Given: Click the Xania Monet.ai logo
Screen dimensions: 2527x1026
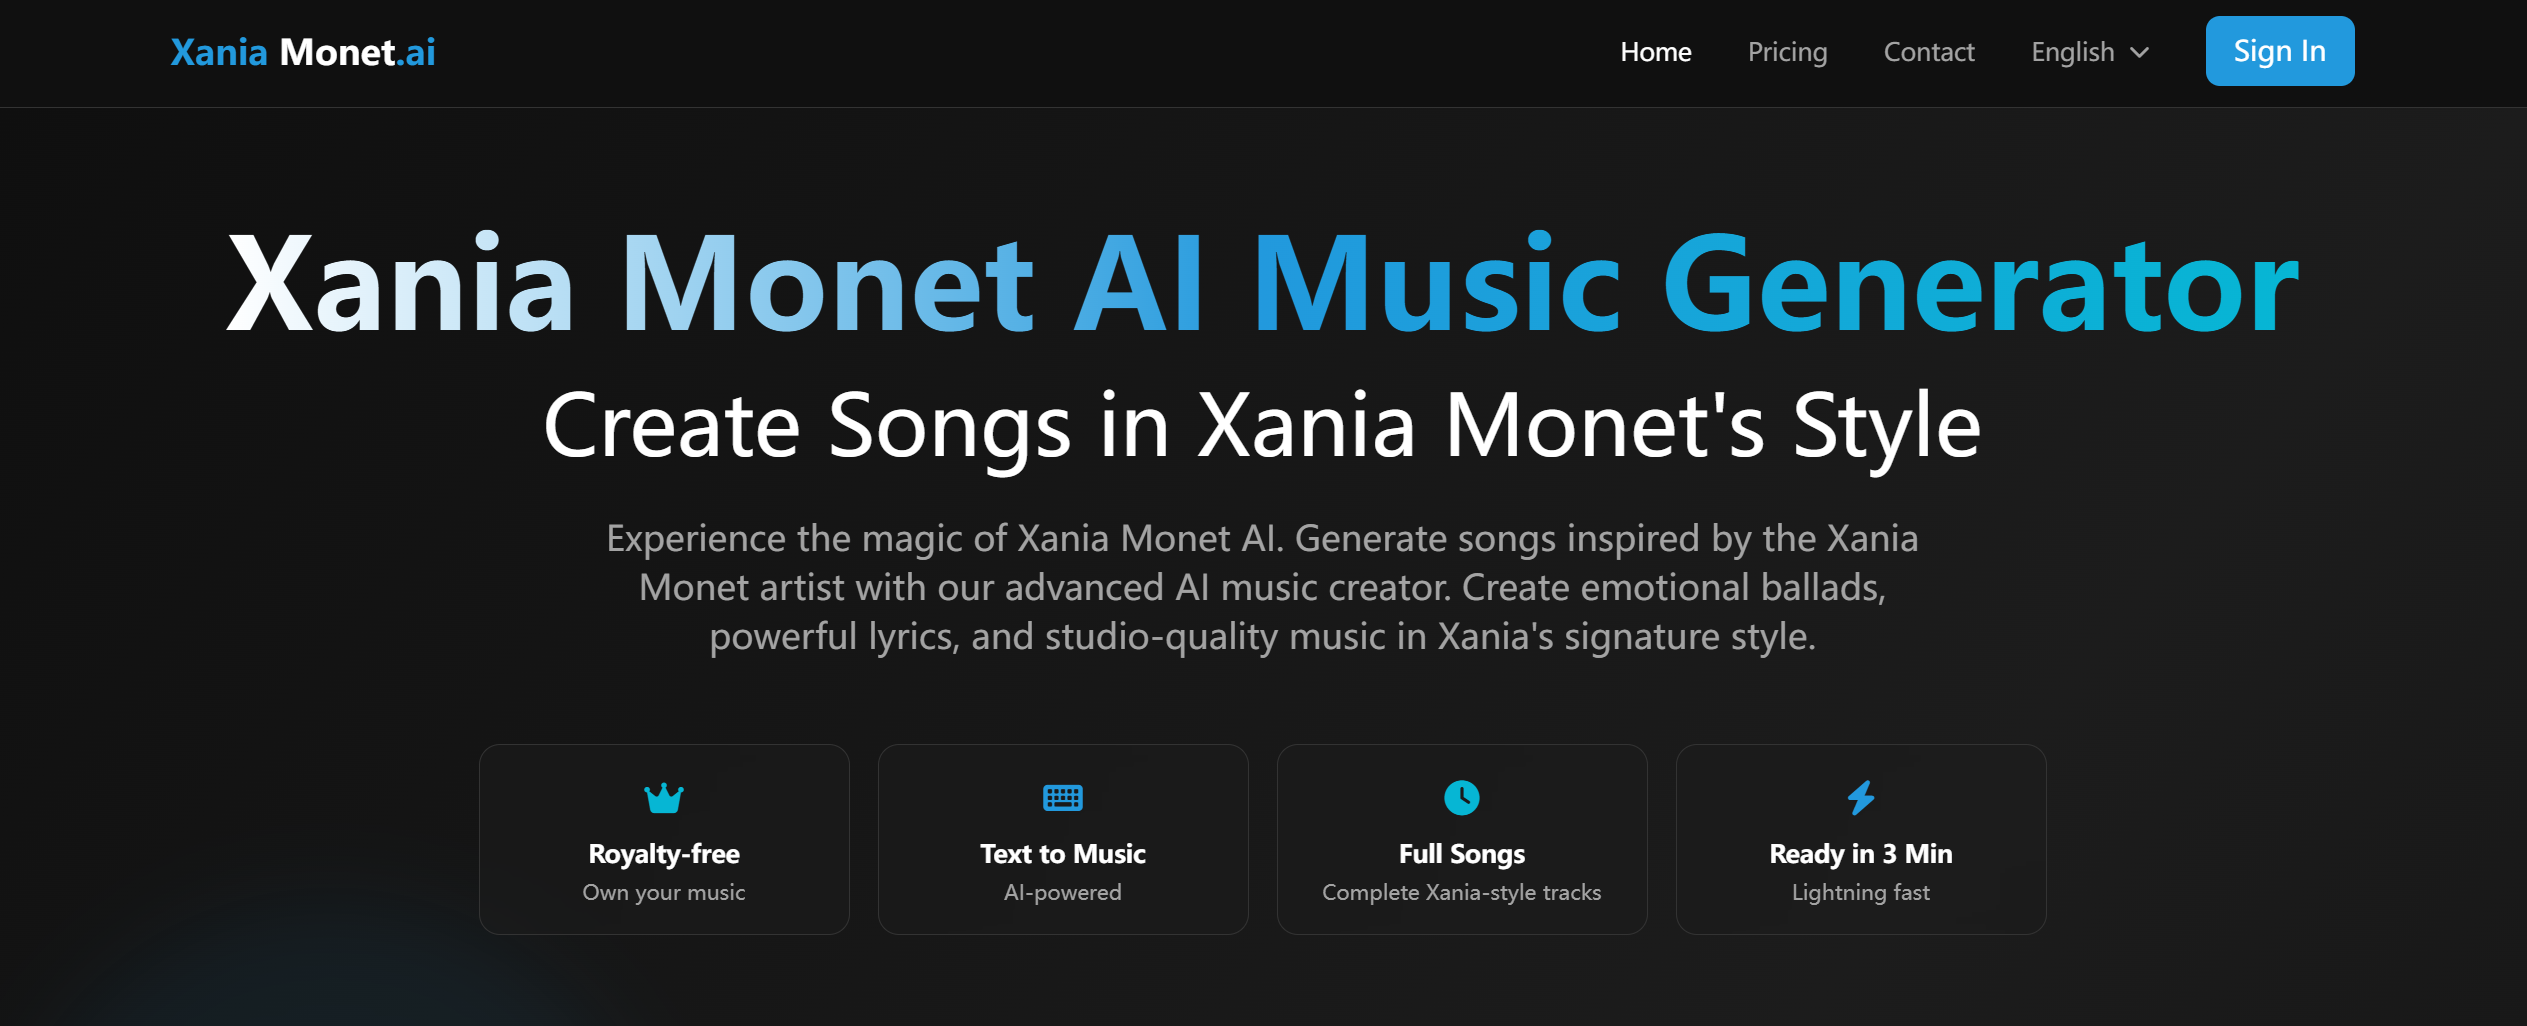Looking at the screenshot, I should click(x=303, y=51).
